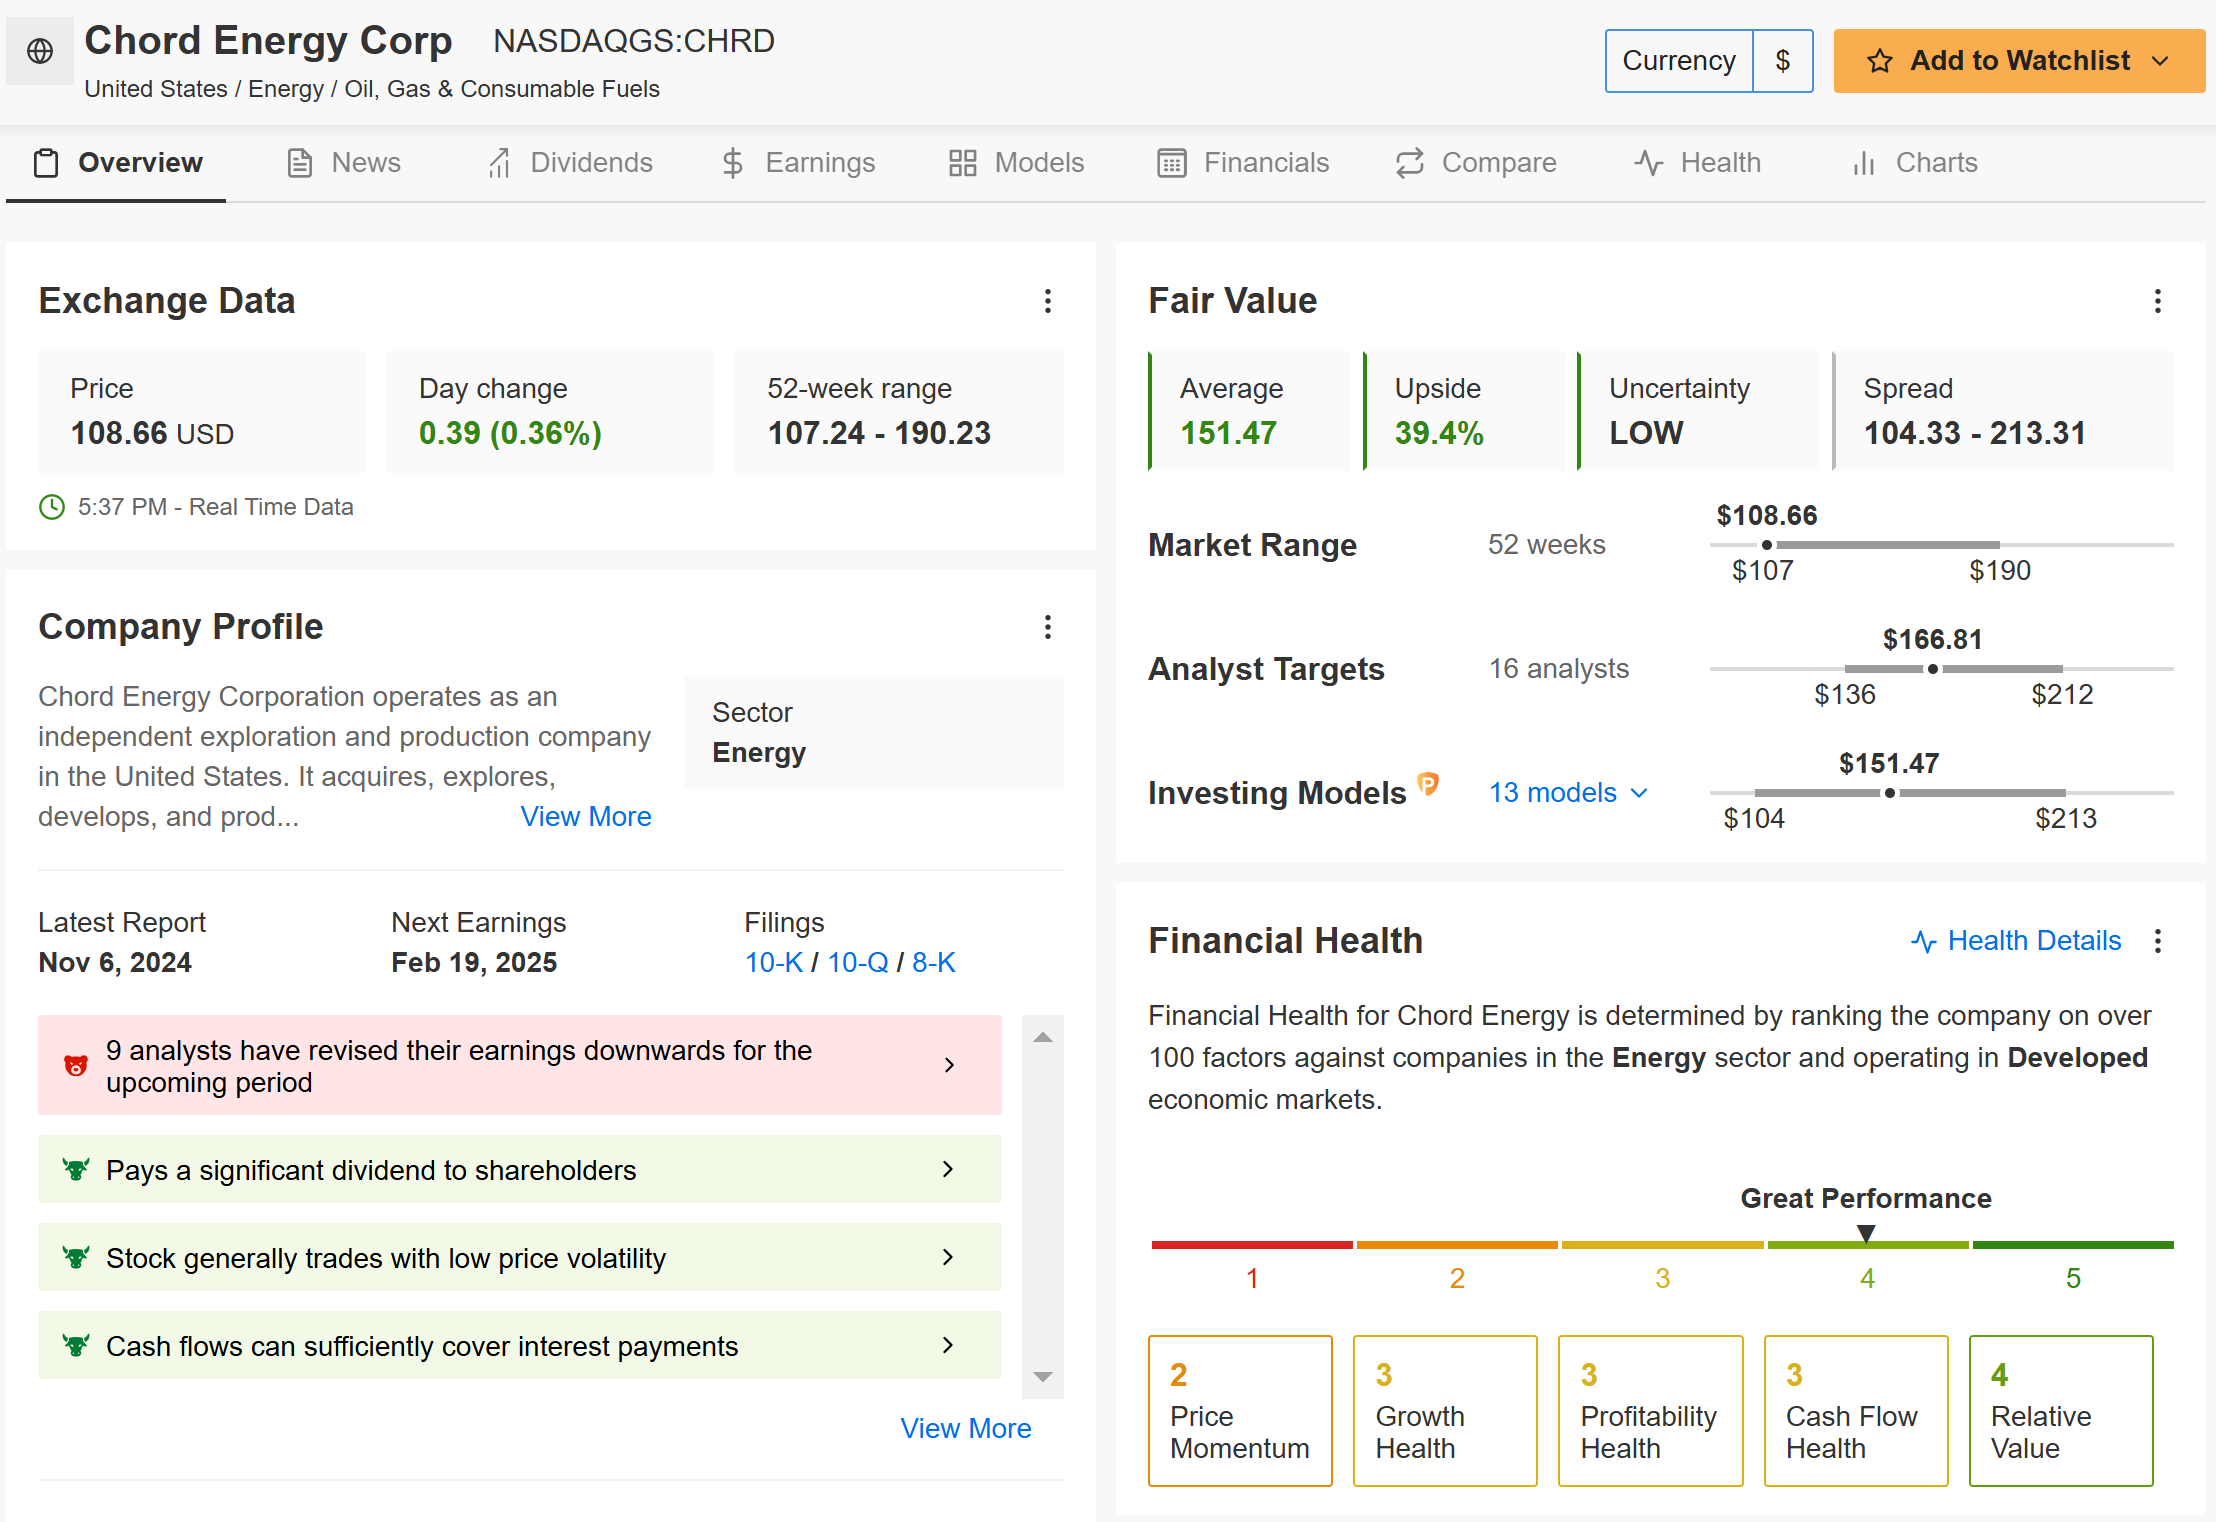Open the Add to Watchlist dropdown arrow
Image resolution: width=2216 pixels, height=1522 pixels.
click(2160, 61)
